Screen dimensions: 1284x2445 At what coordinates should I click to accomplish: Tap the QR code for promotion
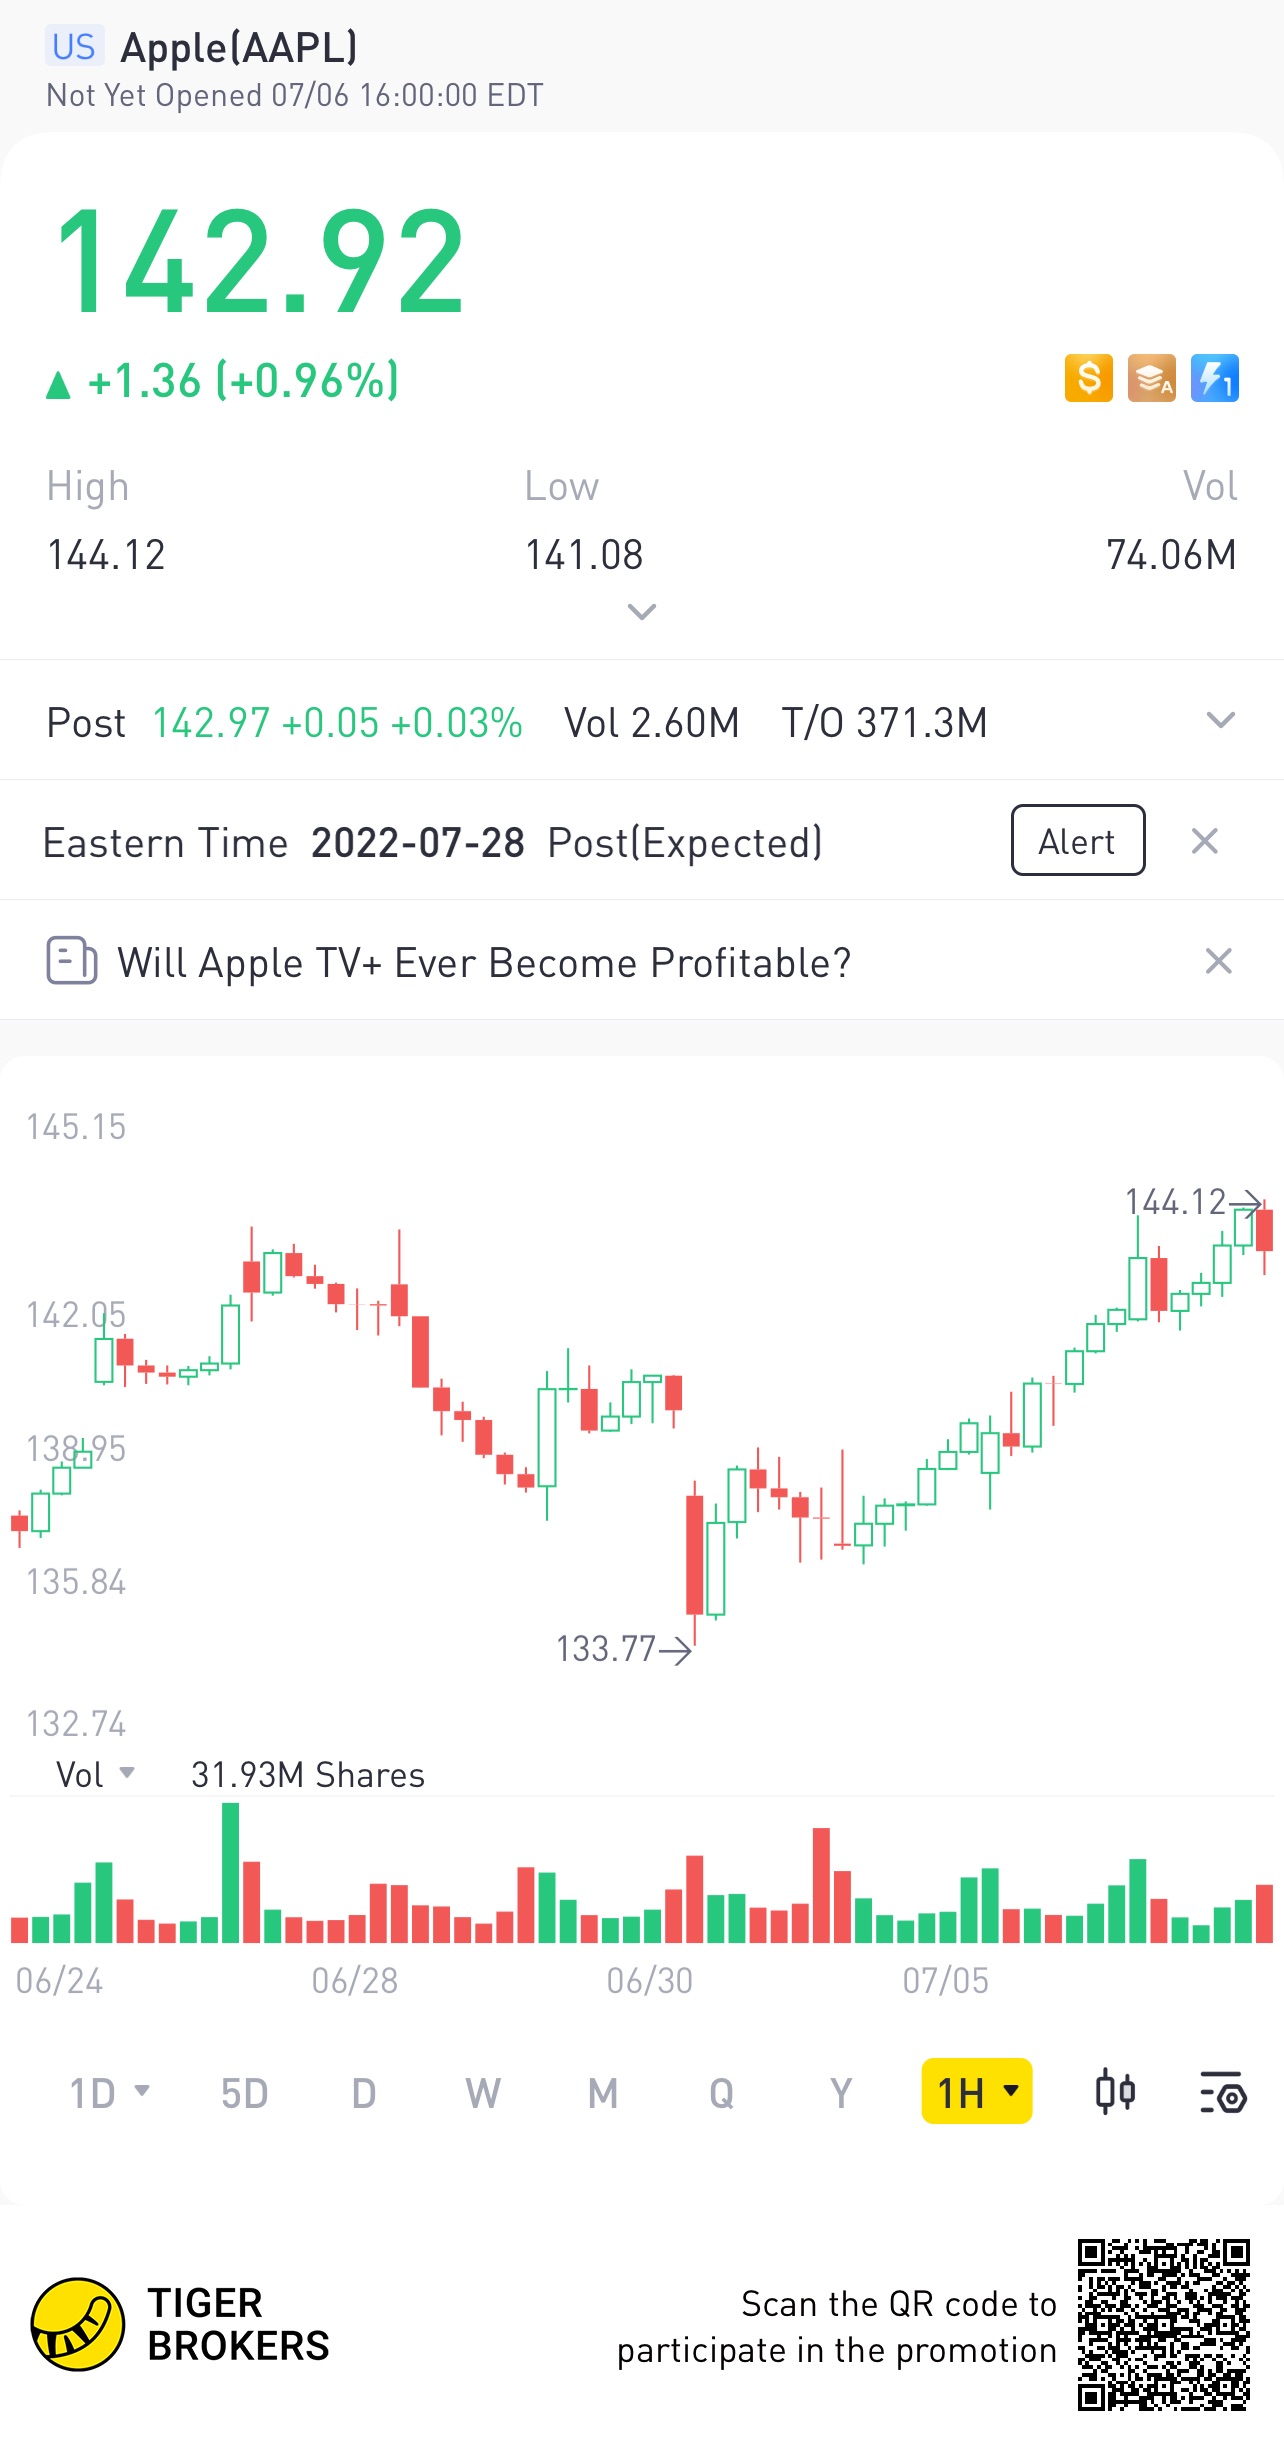click(x=1163, y=2325)
